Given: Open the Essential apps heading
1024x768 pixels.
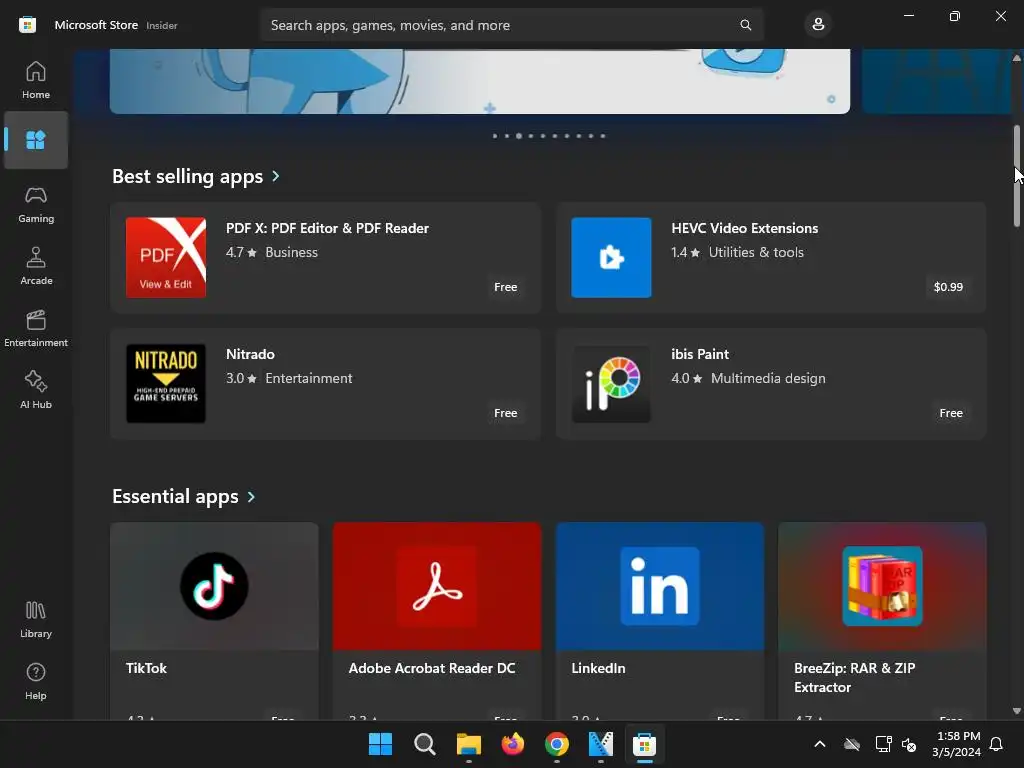Looking at the screenshot, I should tap(175, 497).
